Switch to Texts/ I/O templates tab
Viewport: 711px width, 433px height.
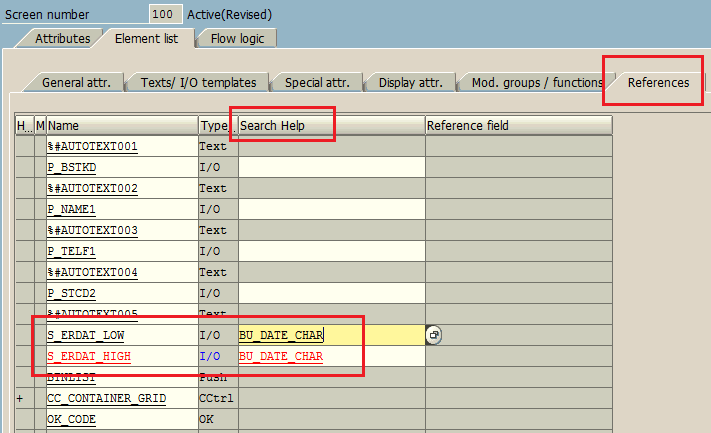point(198,83)
